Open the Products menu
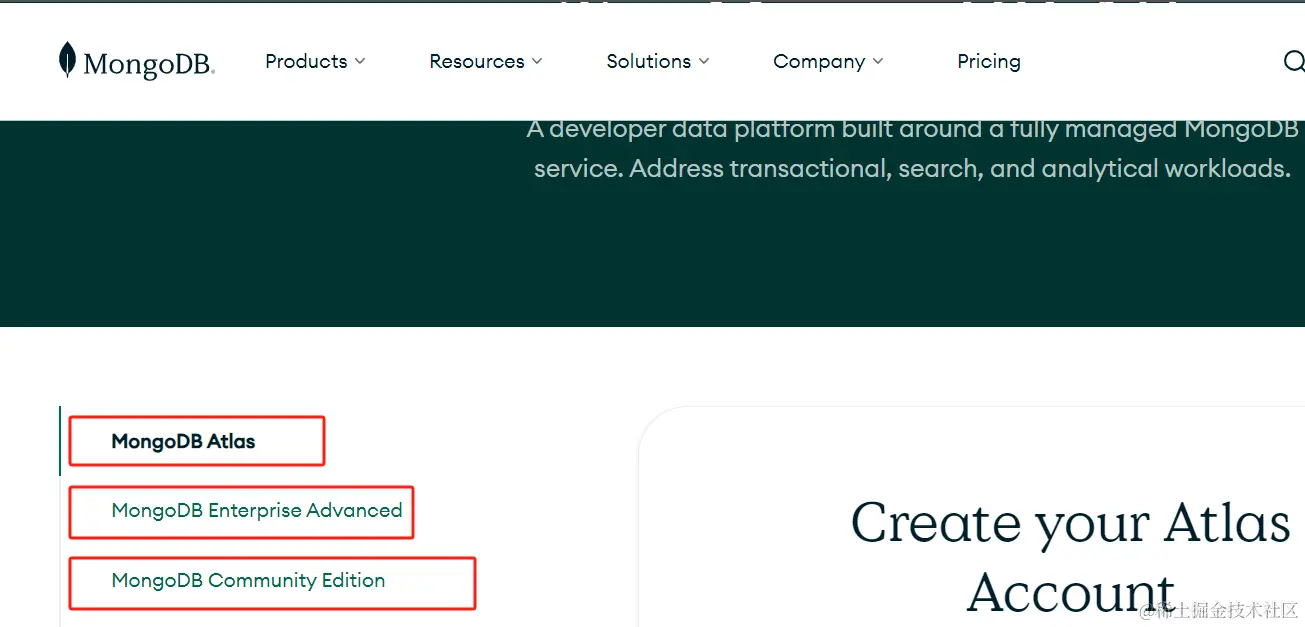The width and height of the screenshot is (1305, 627). (x=315, y=61)
